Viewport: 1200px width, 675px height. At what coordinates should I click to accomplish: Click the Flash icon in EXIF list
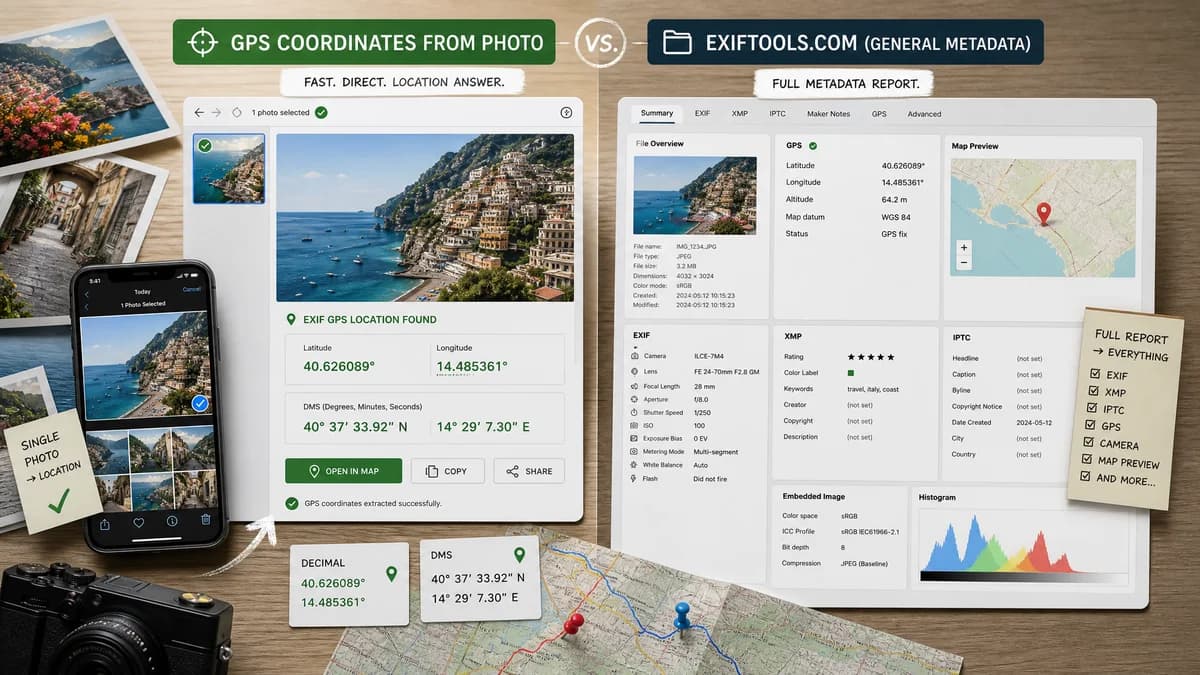tap(635, 479)
